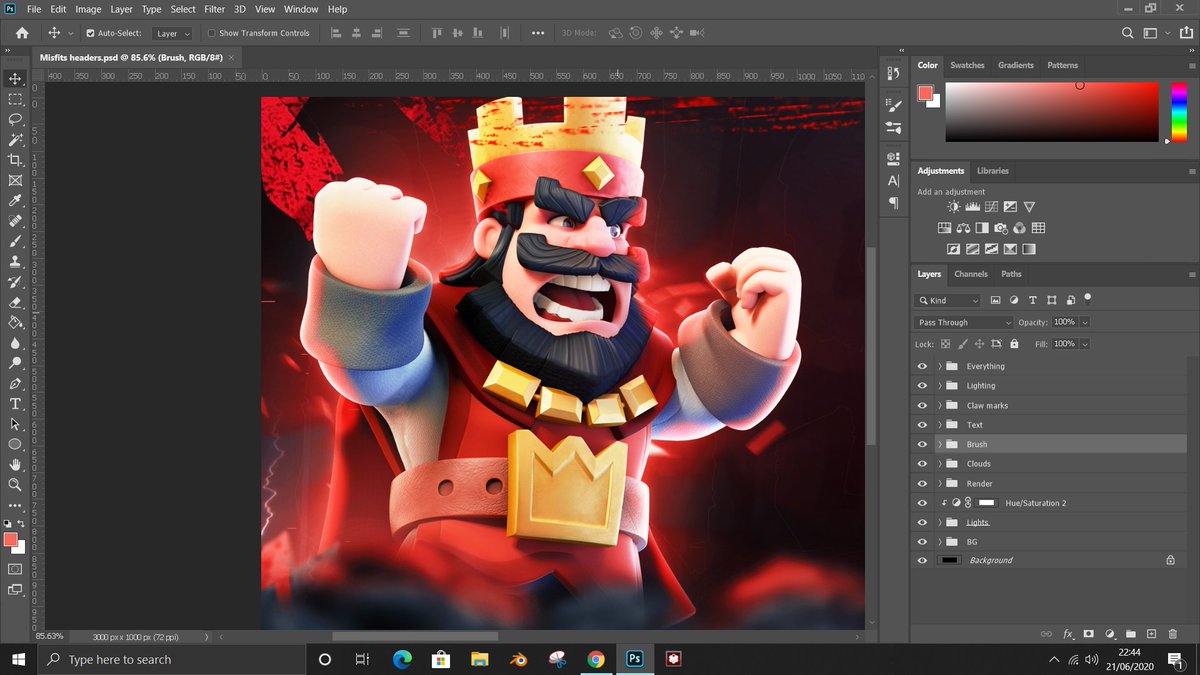1200x675 pixels.
Task: Open the search icon in options bar
Action: coord(1128,33)
